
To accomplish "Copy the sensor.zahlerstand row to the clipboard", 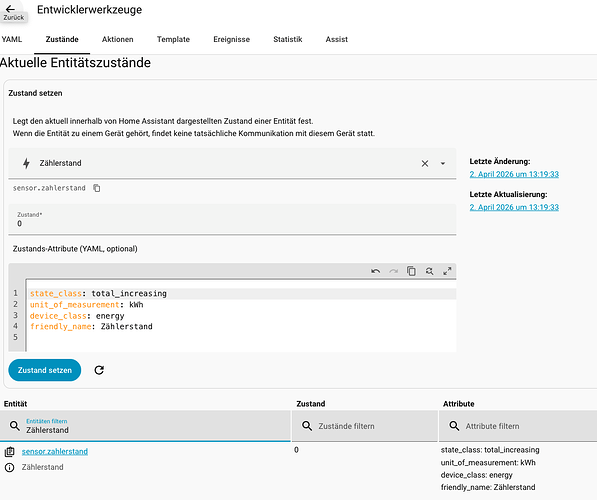I will point(10,452).
